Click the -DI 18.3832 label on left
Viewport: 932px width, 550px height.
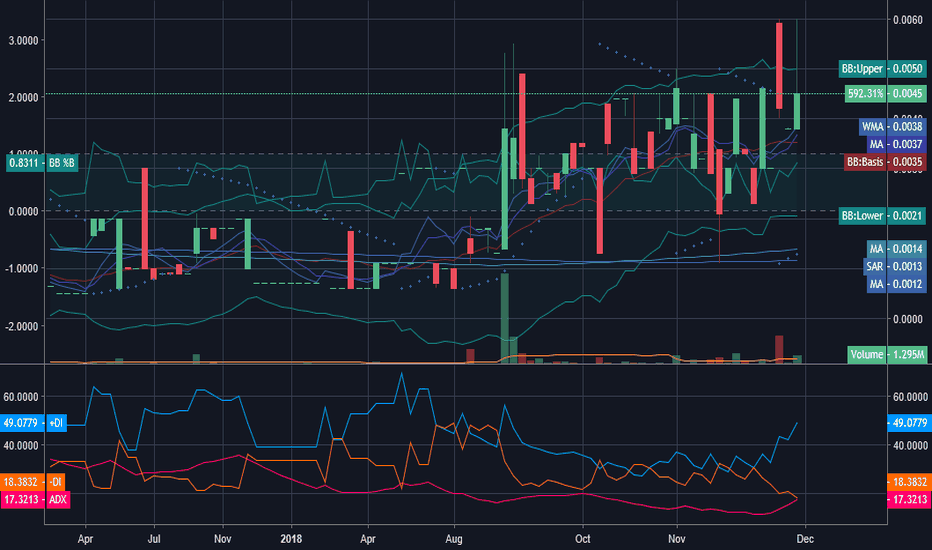[x=34, y=482]
